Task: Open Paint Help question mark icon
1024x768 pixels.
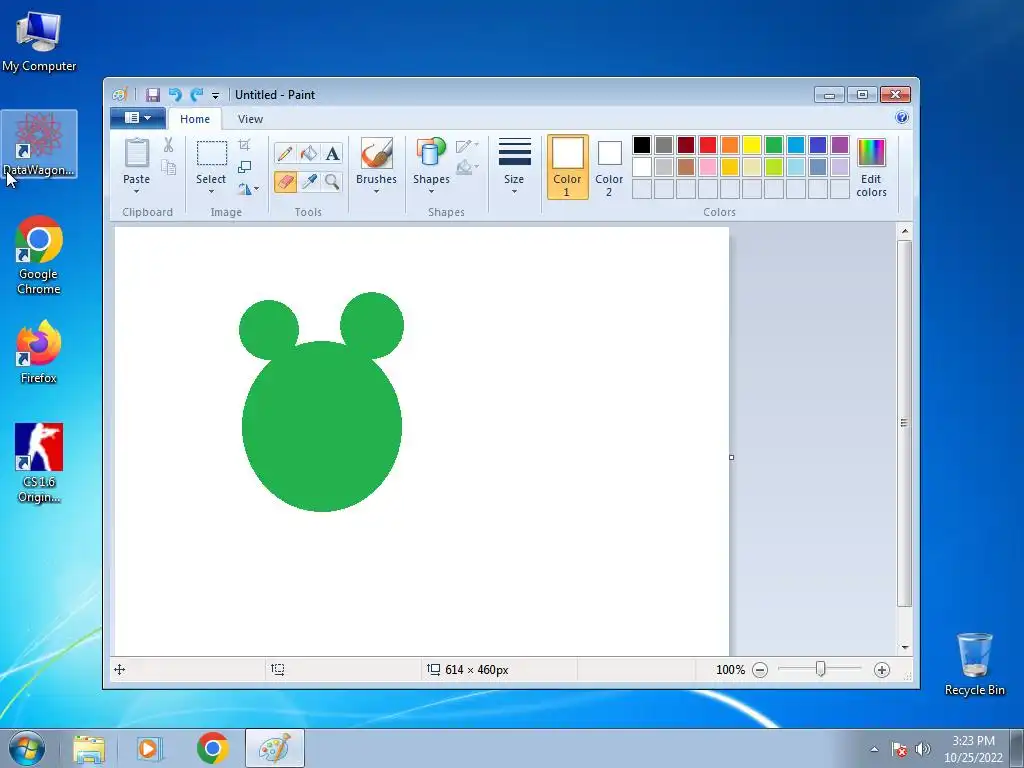Action: click(x=902, y=118)
